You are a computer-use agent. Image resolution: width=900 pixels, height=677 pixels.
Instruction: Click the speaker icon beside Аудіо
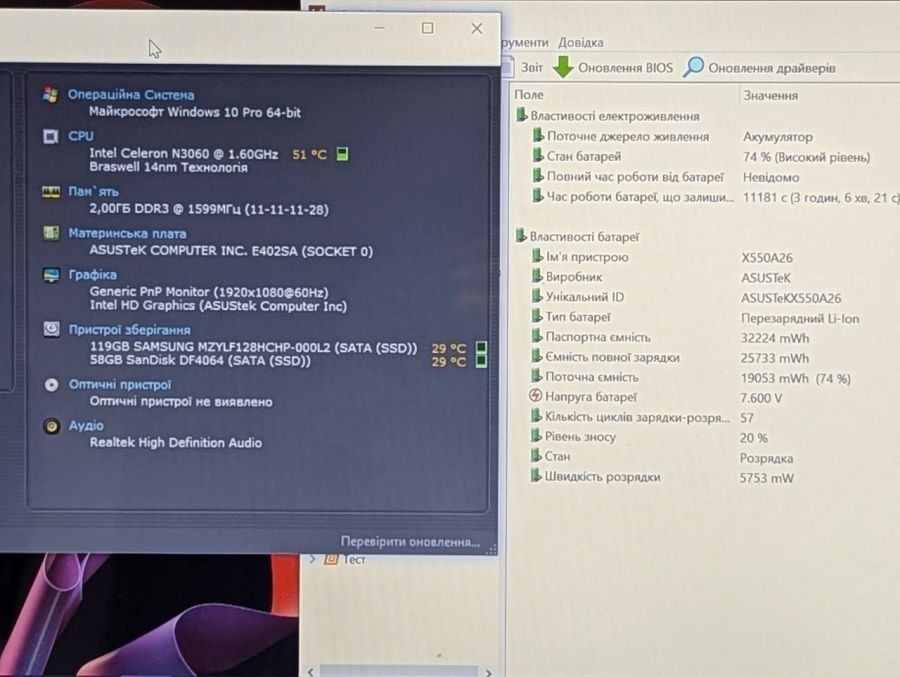click(x=52, y=426)
